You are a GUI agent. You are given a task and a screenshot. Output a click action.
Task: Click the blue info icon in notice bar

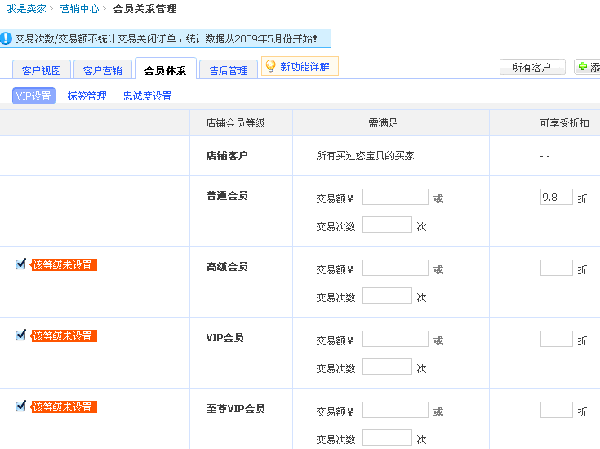pyautogui.click(x=7, y=40)
